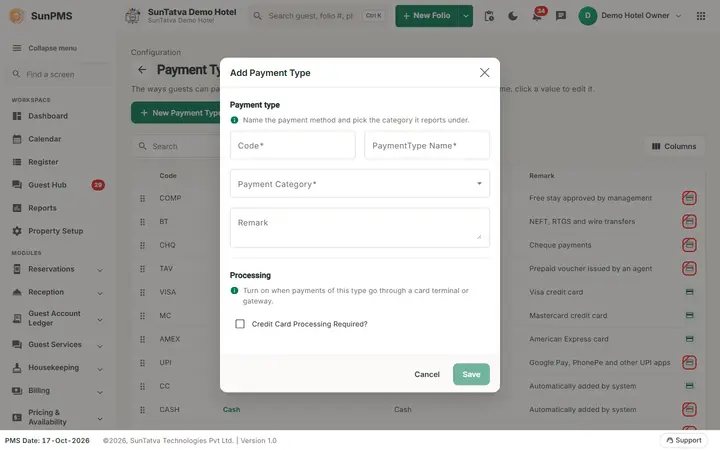
Task: Click the TAV row drag handle
Action: [x=142, y=269]
